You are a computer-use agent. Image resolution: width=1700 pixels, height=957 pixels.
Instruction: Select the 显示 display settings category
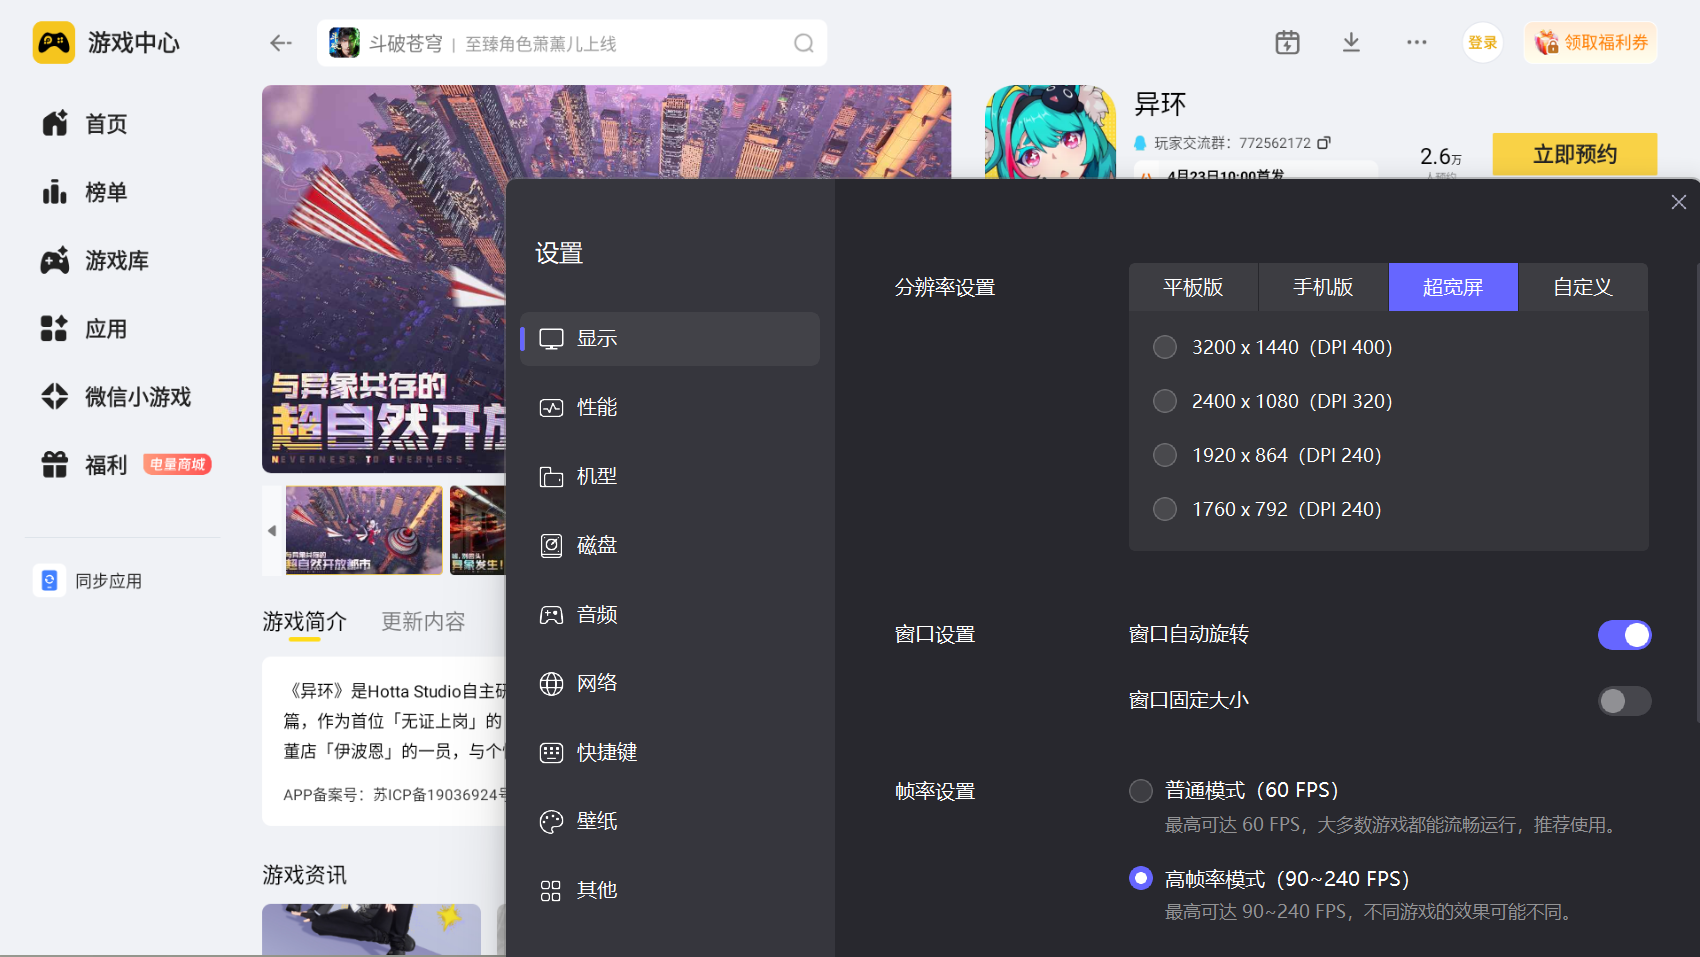(x=670, y=338)
